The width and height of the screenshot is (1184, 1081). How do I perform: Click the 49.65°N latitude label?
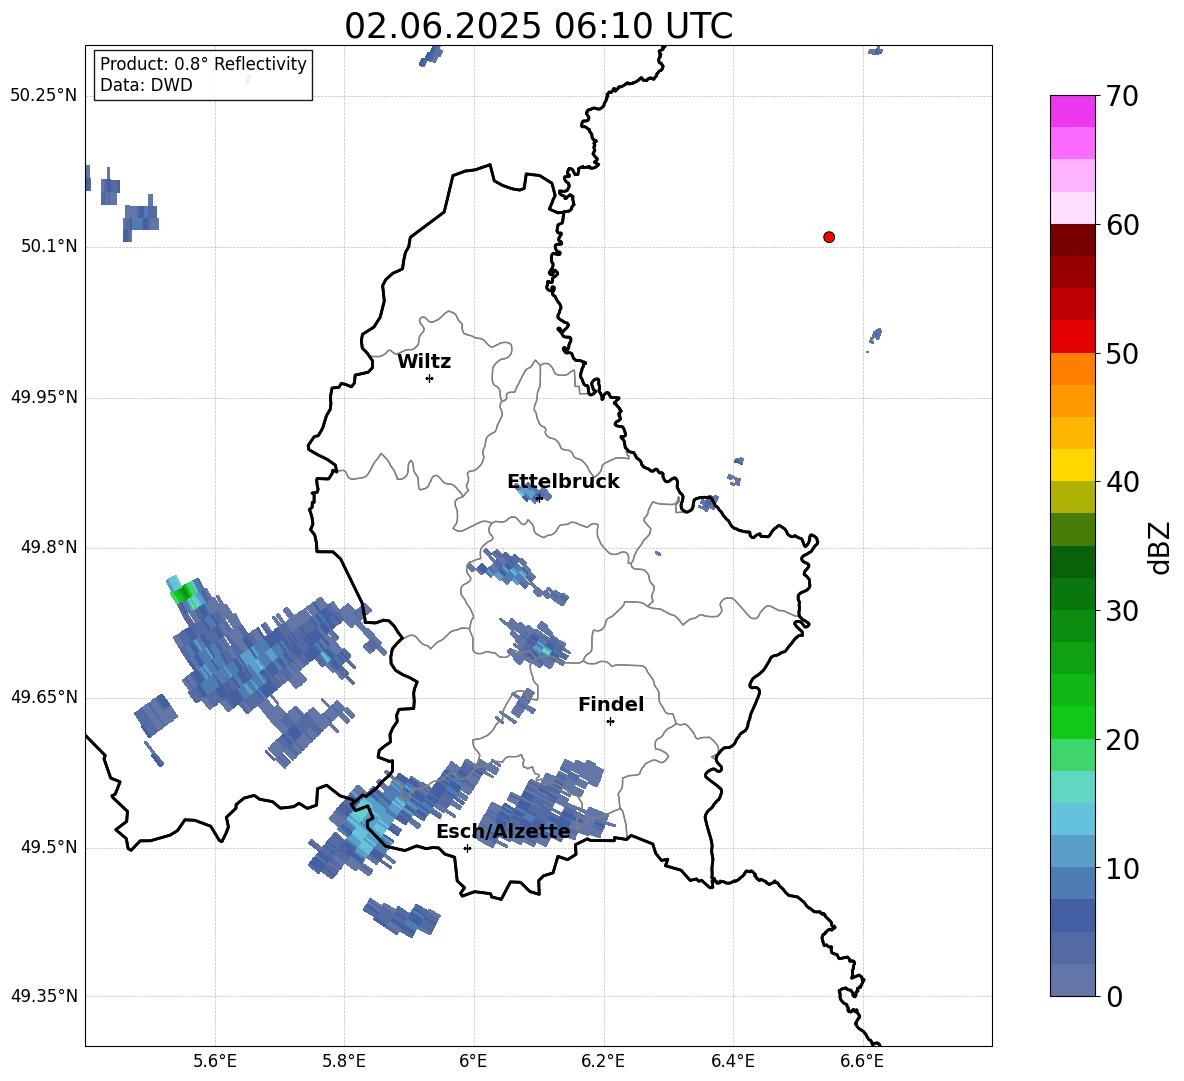point(44,697)
